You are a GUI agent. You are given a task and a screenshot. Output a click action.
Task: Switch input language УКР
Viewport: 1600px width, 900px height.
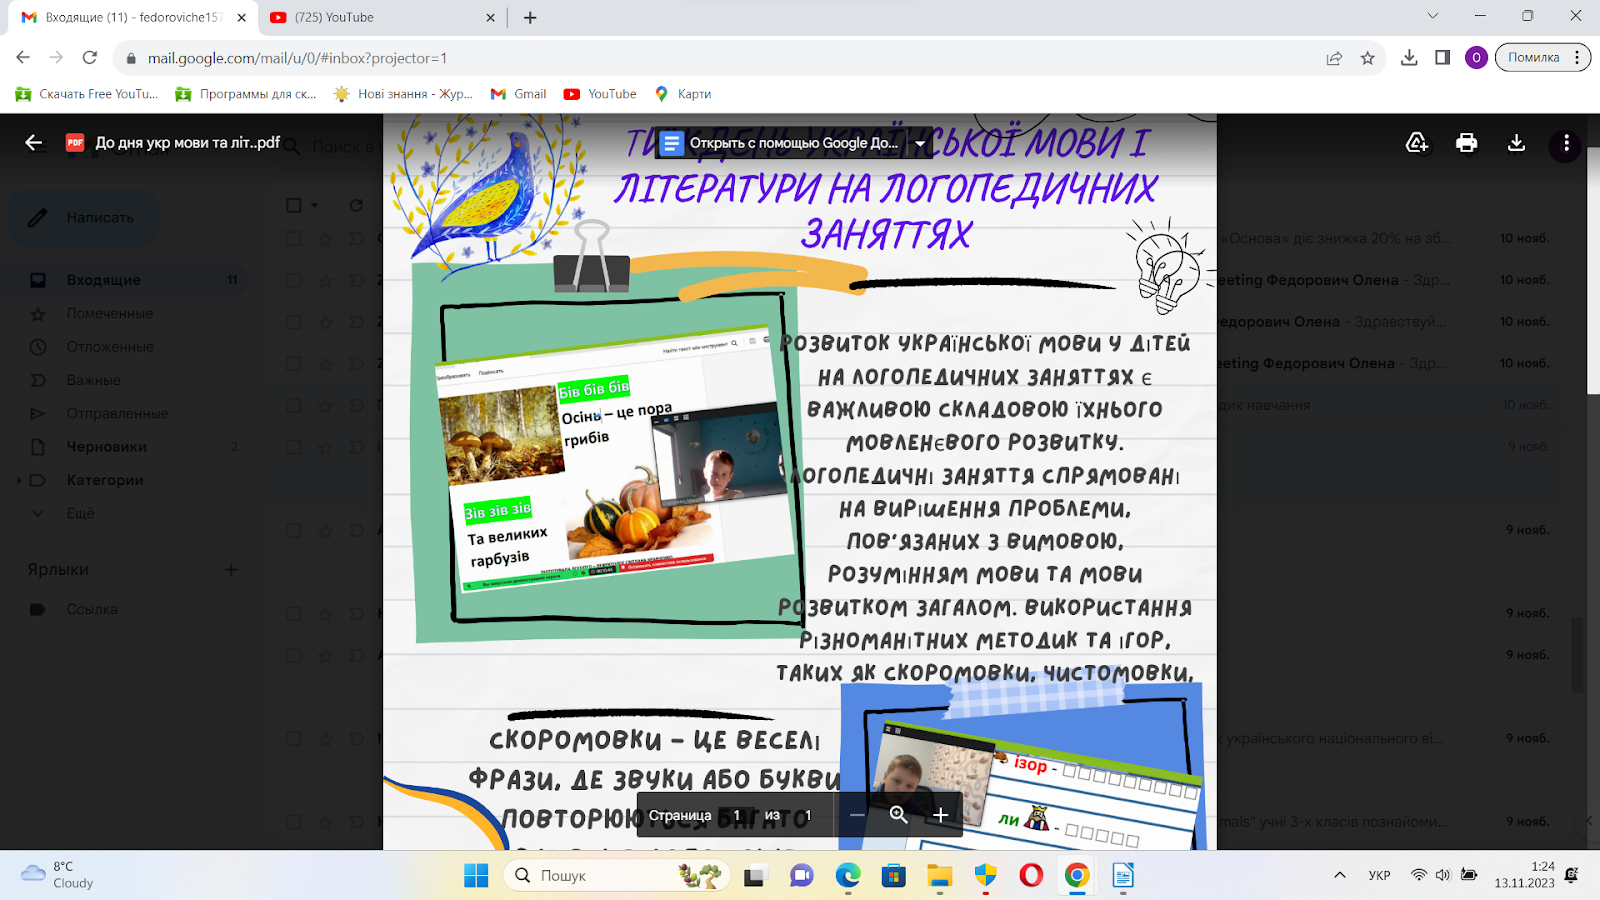click(1380, 876)
